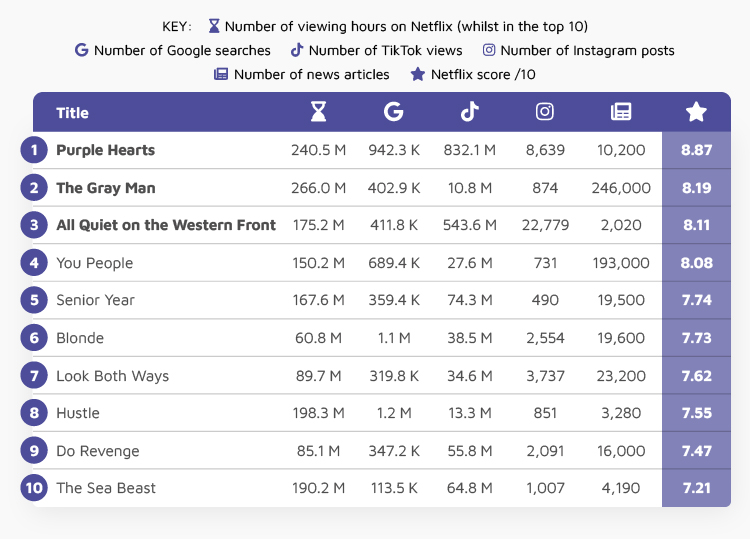Click the newspaper icon in the table header
The width and height of the screenshot is (750, 539).
[621, 112]
